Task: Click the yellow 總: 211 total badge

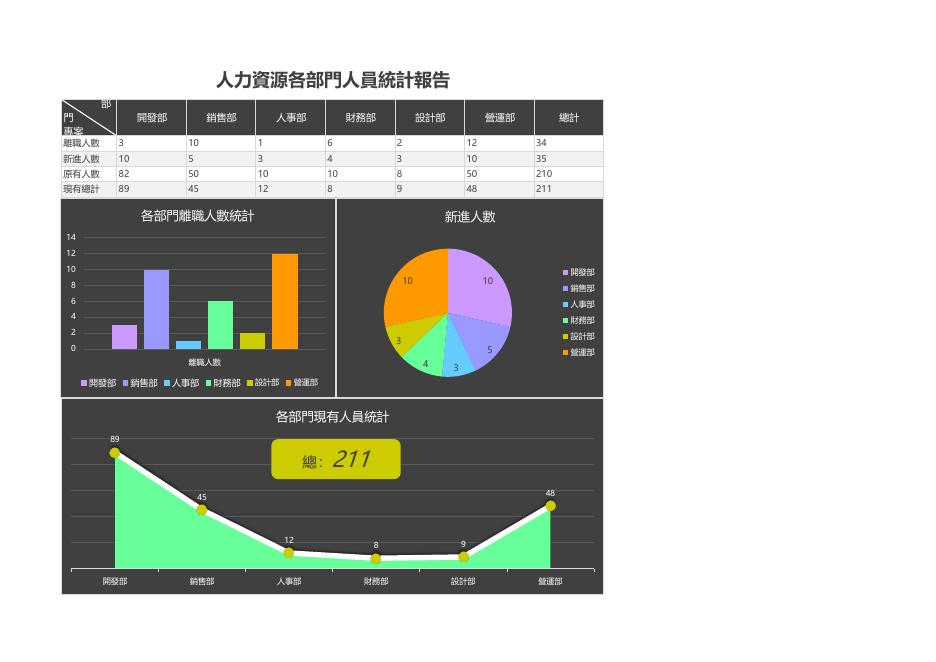Action: point(336,459)
